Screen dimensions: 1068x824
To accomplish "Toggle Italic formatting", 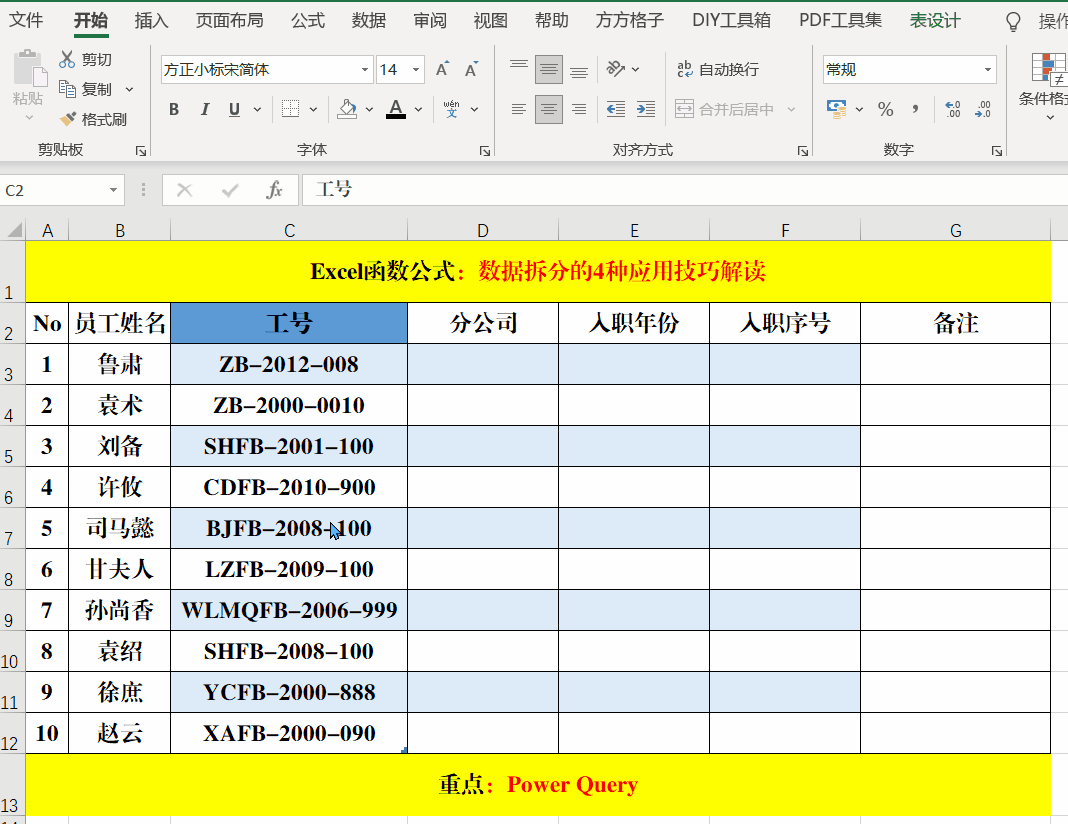I will click(x=204, y=109).
